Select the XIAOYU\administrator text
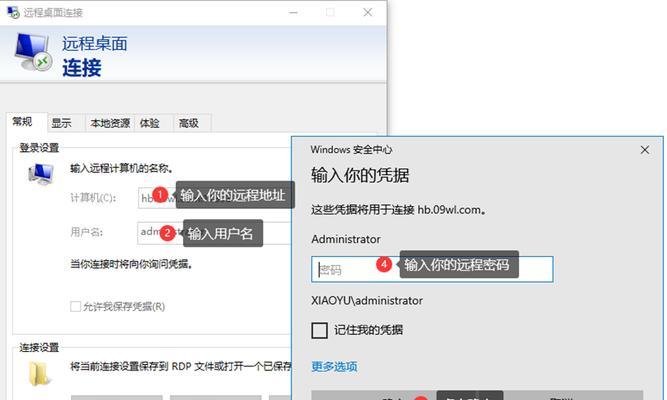Image resolution: width=667 pixels, height=400 pixels. [x=367, y=300]
